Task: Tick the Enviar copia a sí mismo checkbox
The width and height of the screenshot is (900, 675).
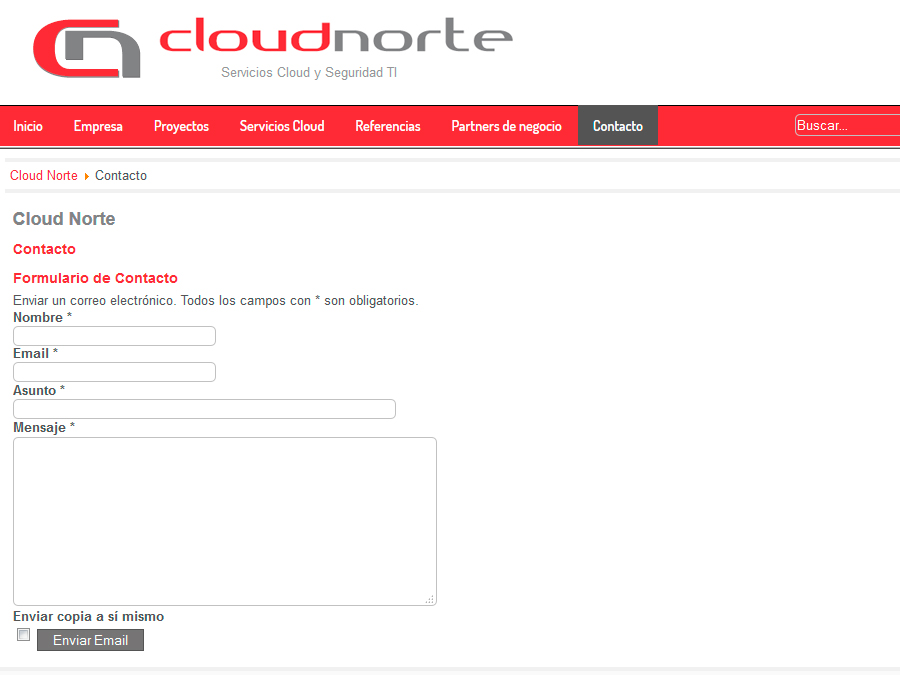Action: [x=24, y=634]
